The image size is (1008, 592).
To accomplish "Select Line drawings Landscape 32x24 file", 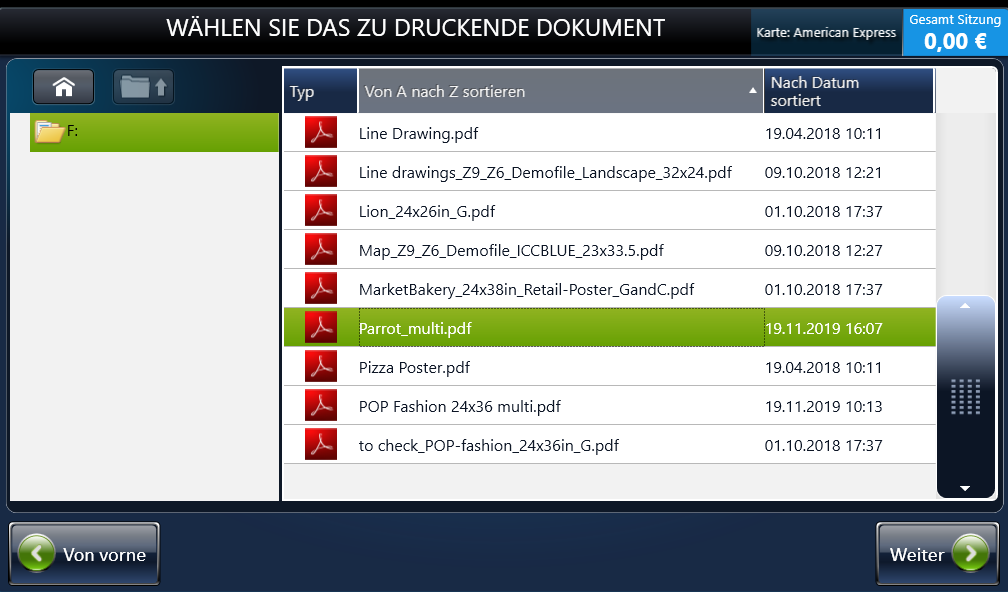I will point(545,172).
